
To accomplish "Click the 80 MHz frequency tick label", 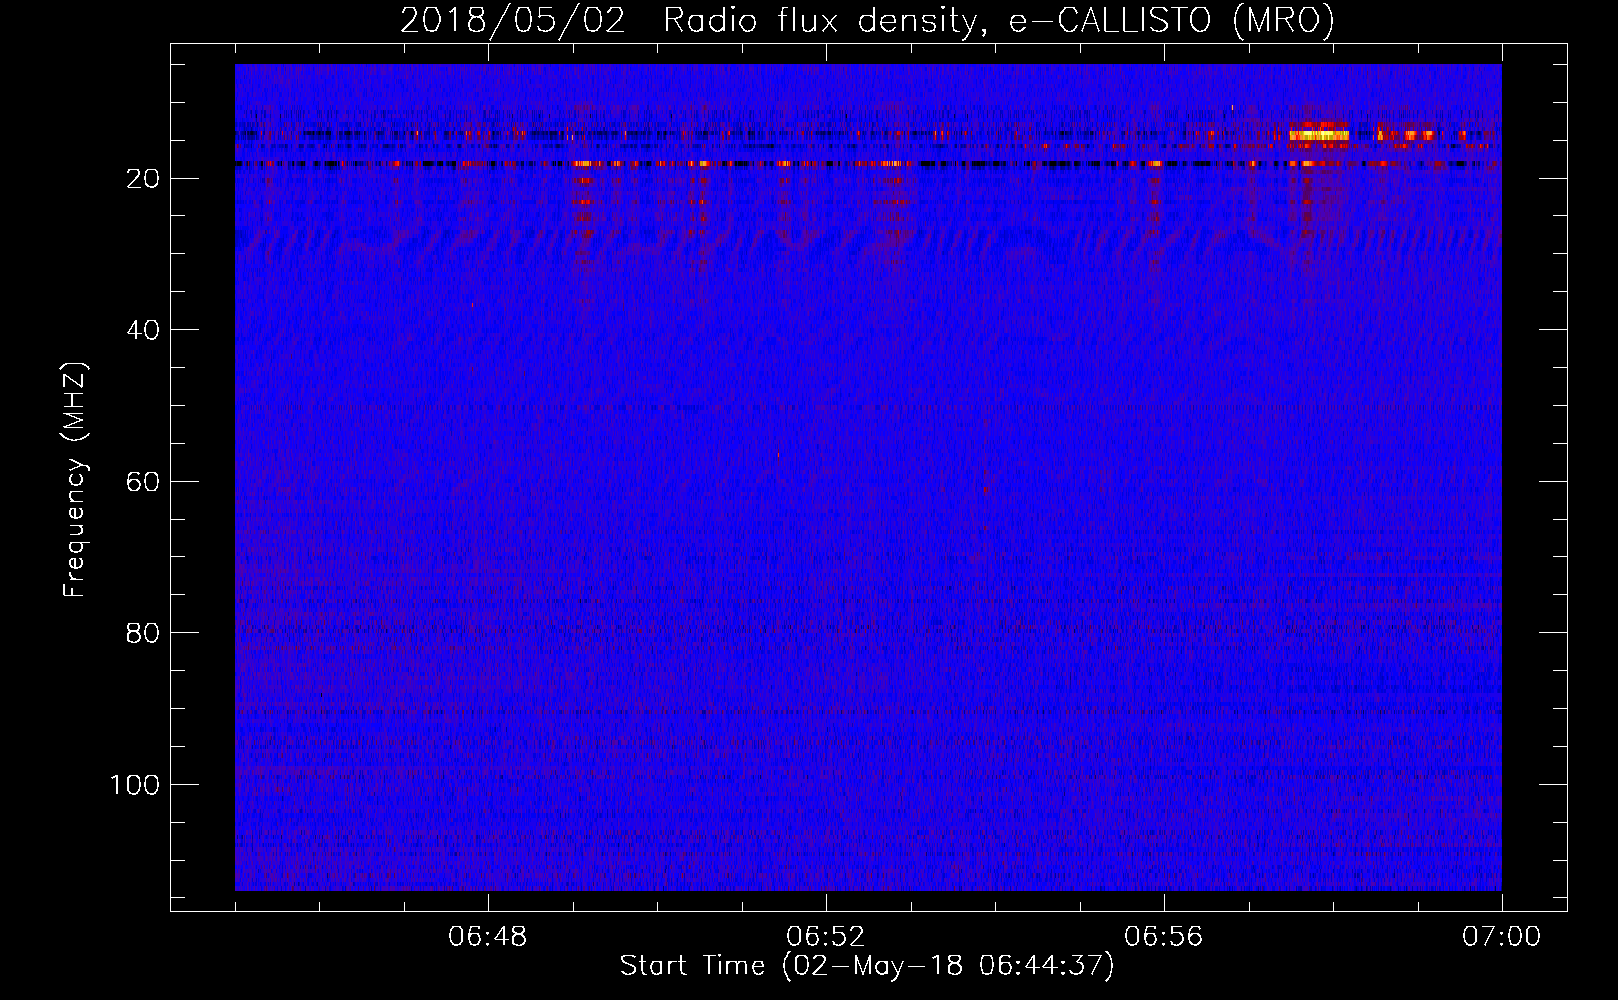I will 144,633.
